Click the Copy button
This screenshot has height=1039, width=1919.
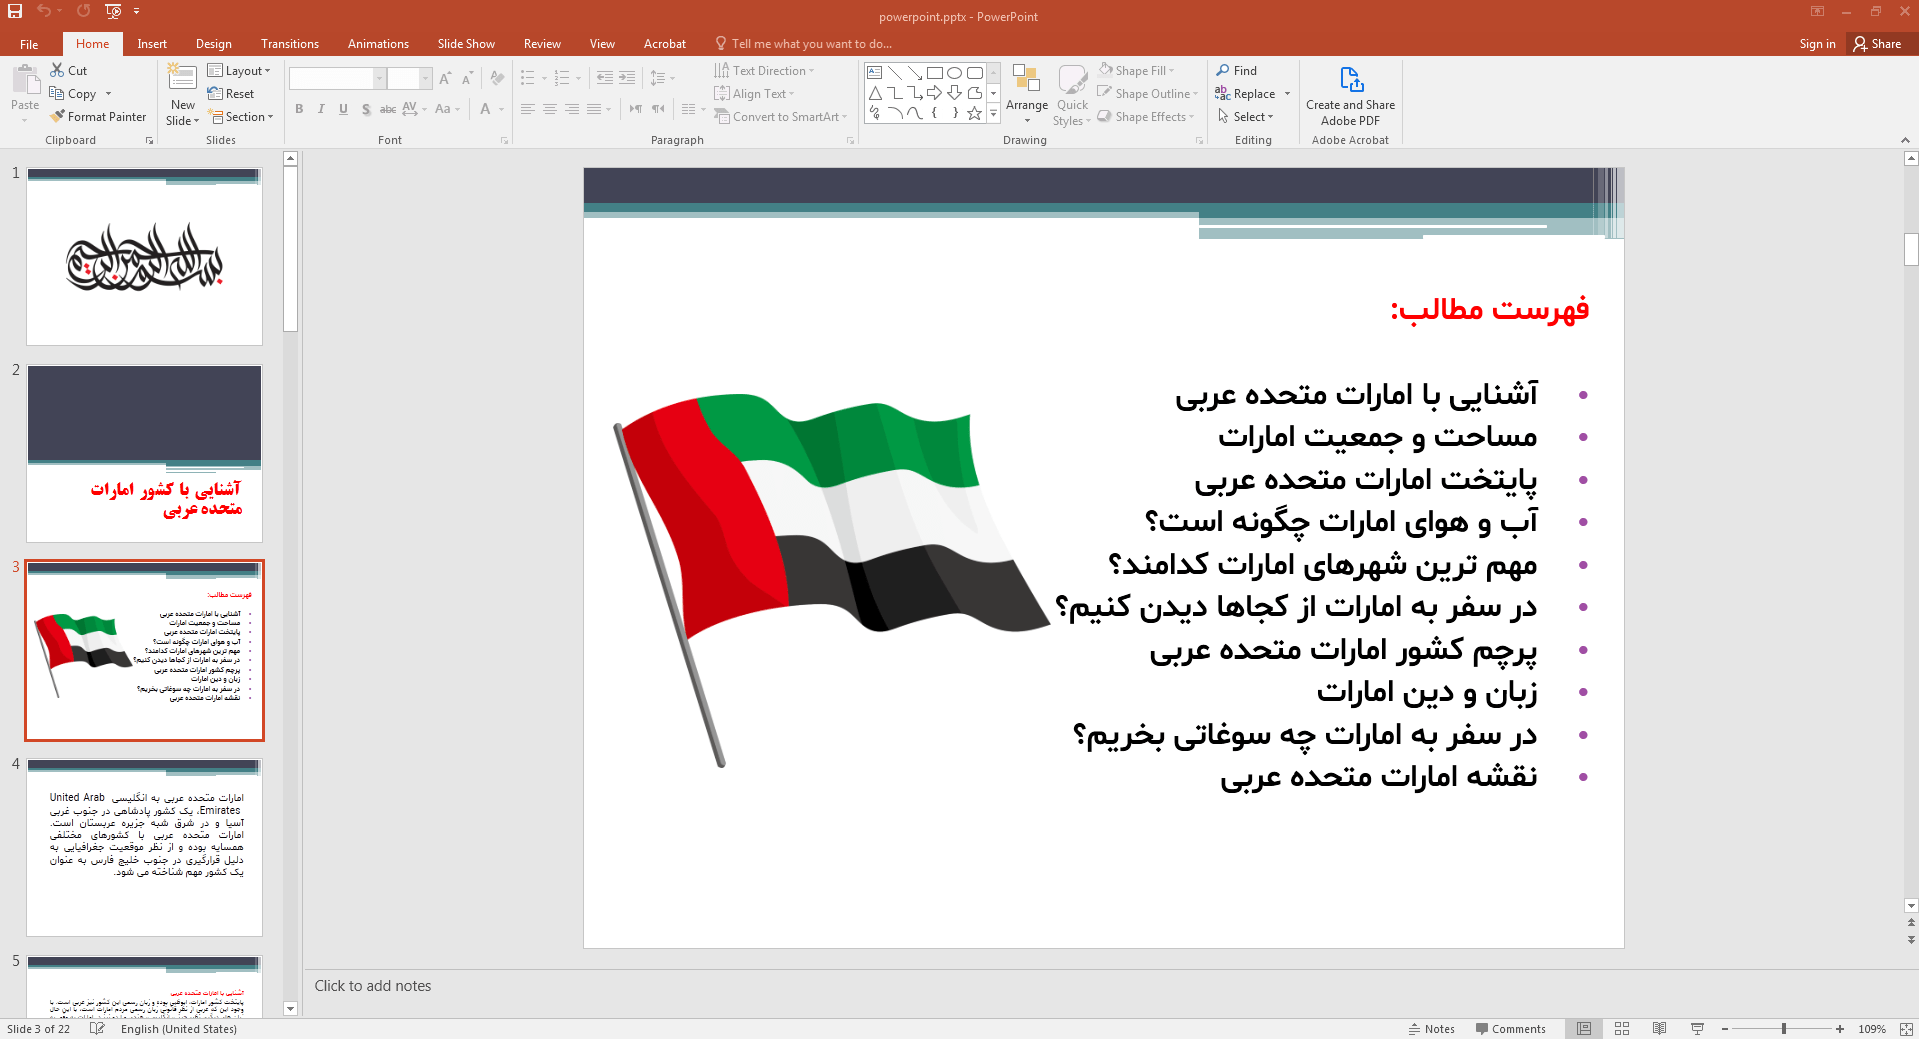pos(73,94)
